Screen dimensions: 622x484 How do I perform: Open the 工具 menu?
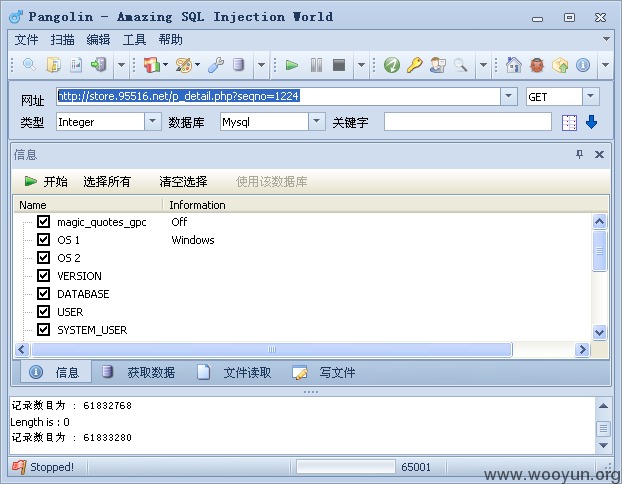134,40
